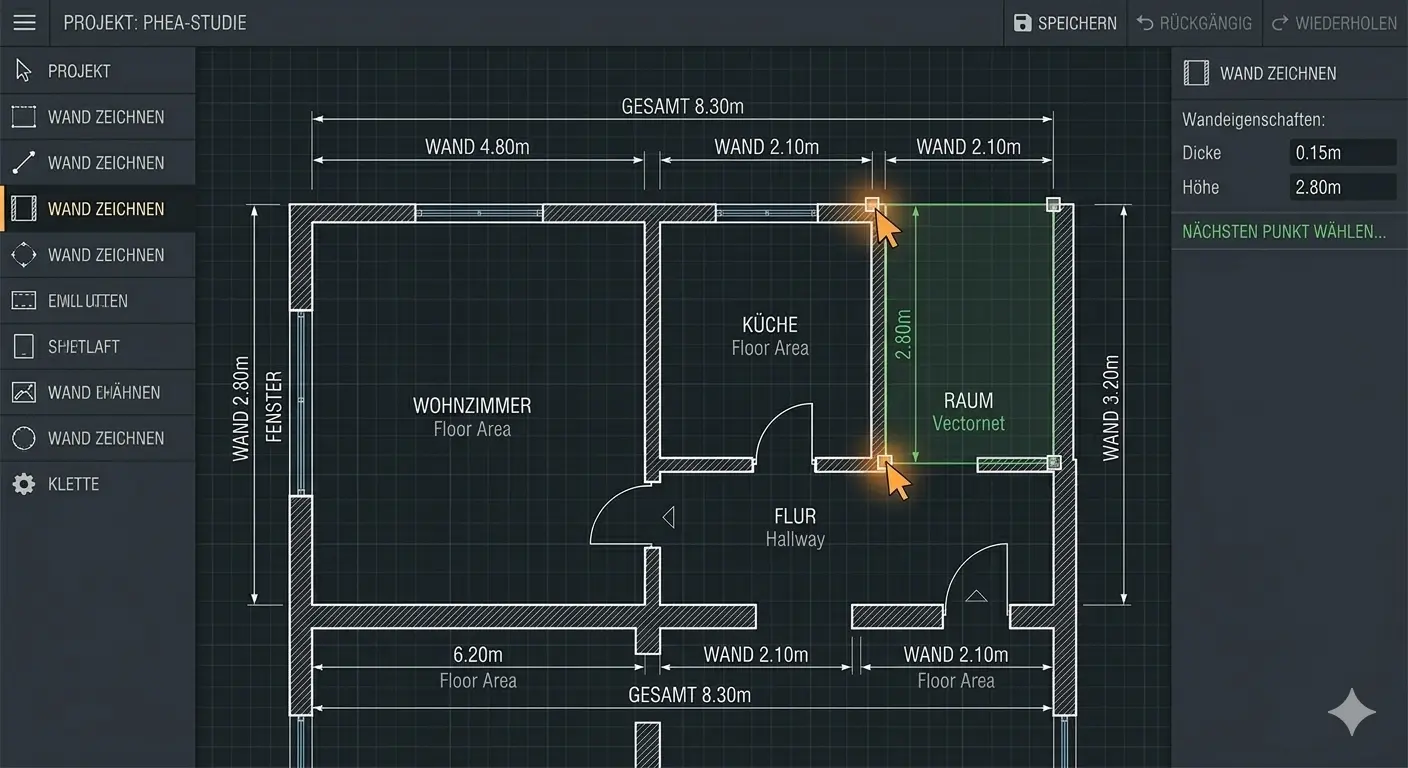
Task: Click the active hatched wall tool
Action: pyautogui.click(x=97, y=209)
